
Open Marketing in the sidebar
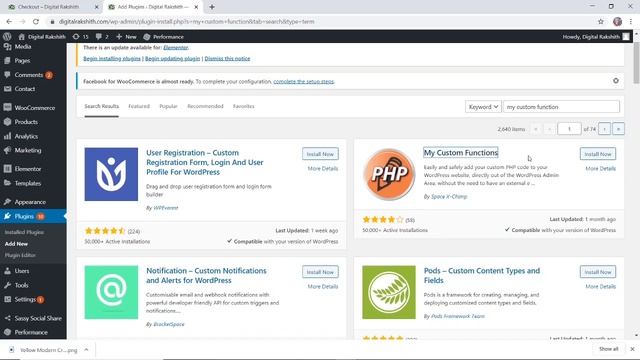click(x=28, y=150)
